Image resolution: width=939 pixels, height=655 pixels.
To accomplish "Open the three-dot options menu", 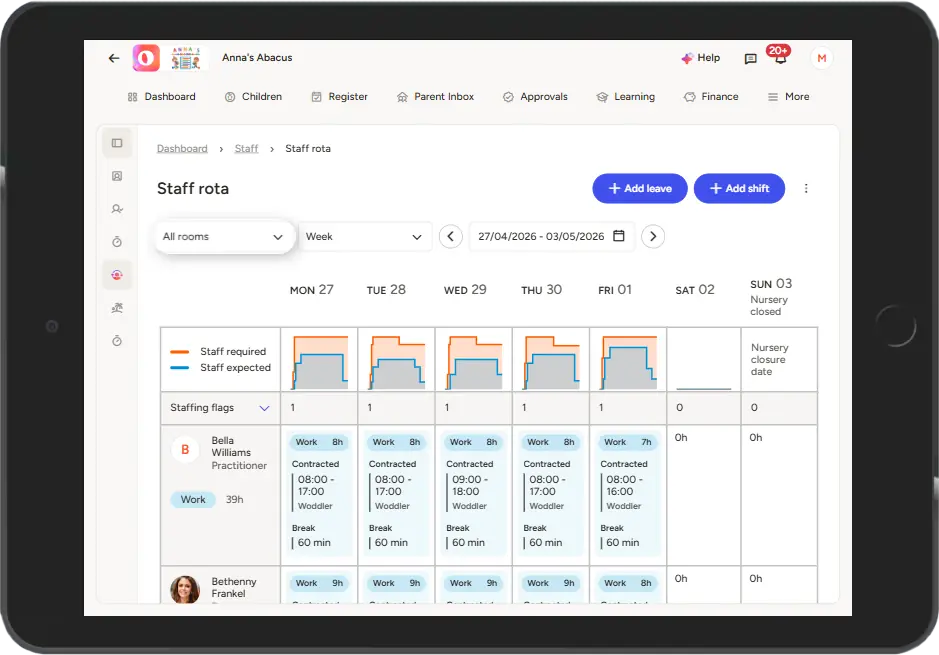I will point(806,189).
